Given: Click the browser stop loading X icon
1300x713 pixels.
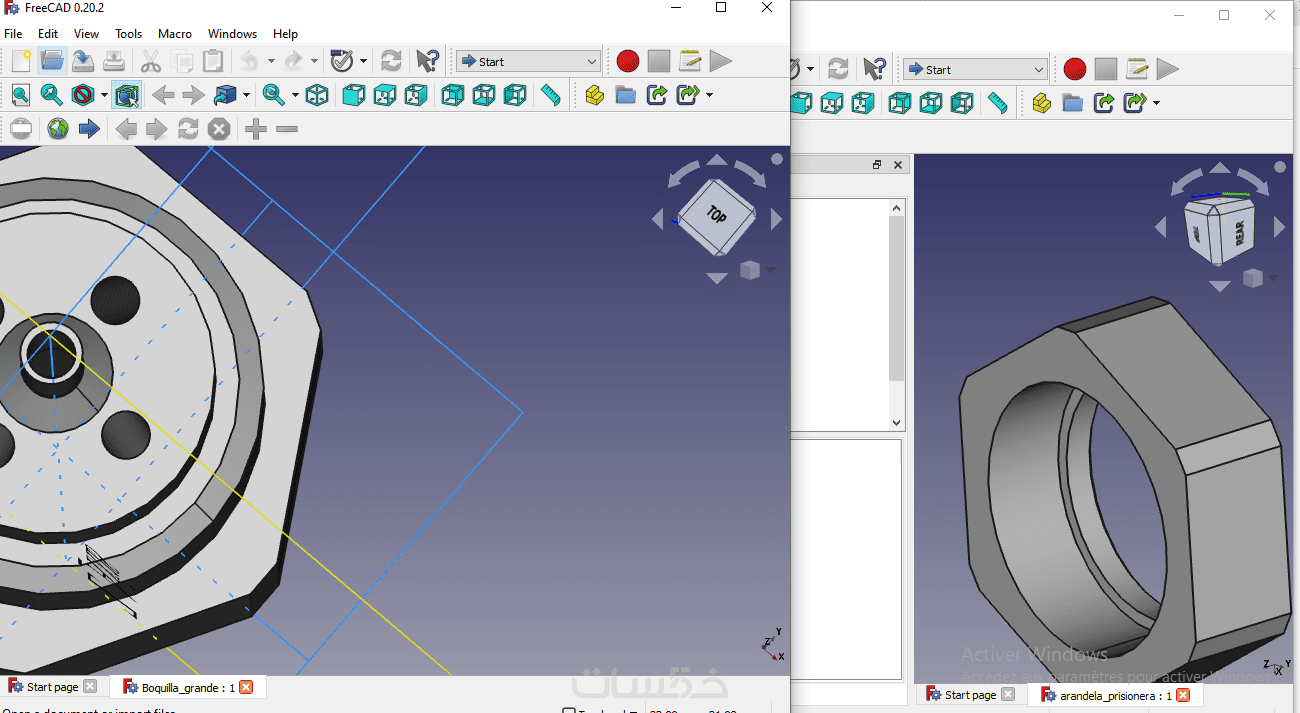Looking at the screenshot, I should [219, 129].
